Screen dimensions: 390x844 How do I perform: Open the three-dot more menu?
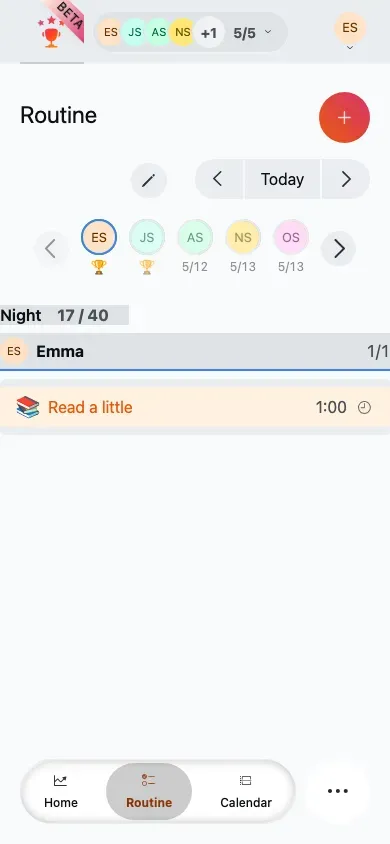coord(338,791)
